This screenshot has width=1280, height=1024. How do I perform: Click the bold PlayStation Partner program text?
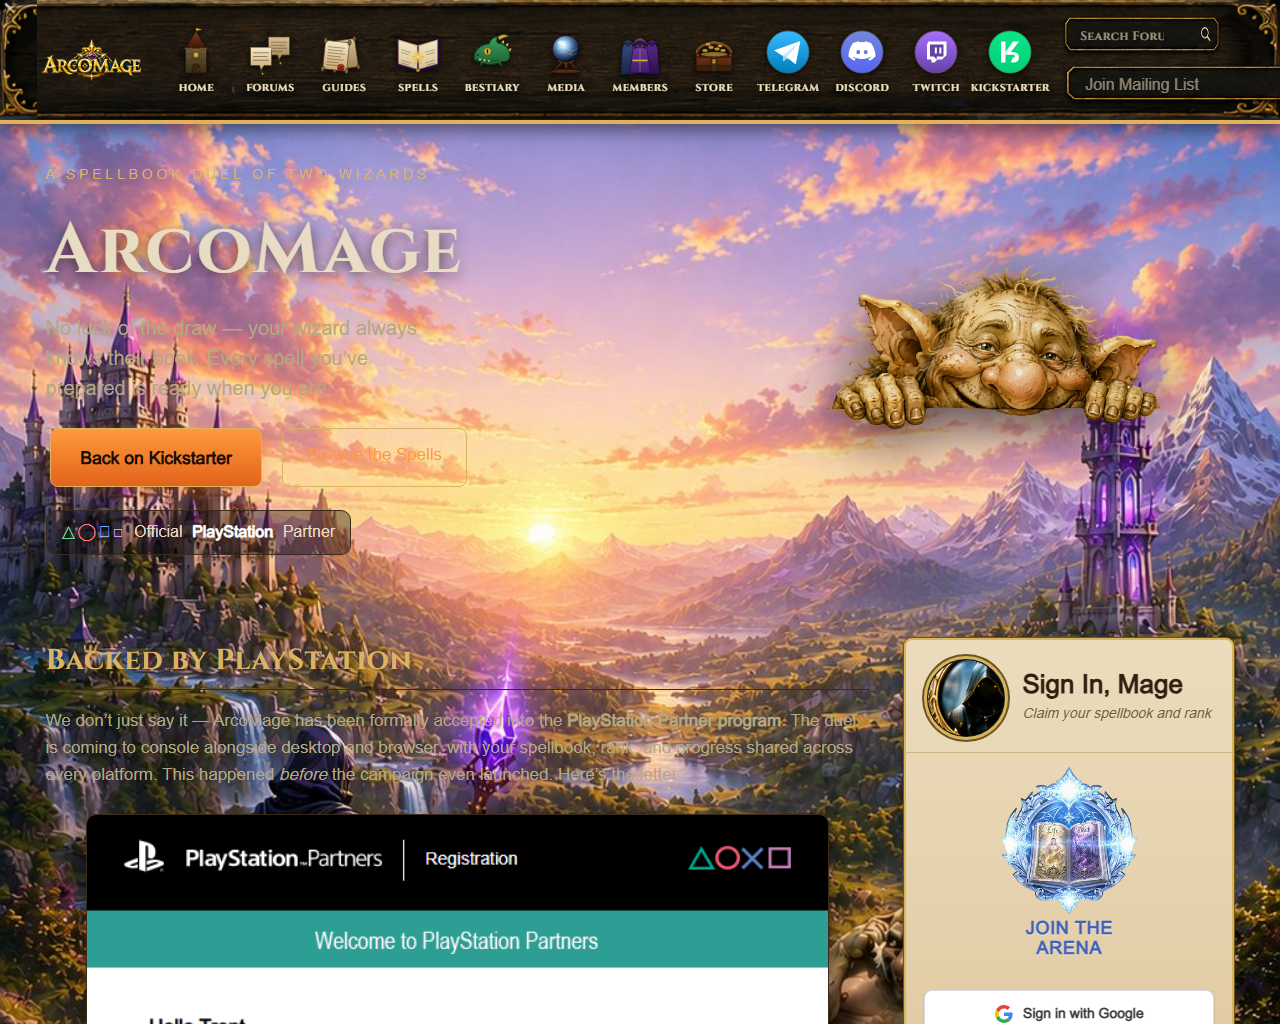675,720
